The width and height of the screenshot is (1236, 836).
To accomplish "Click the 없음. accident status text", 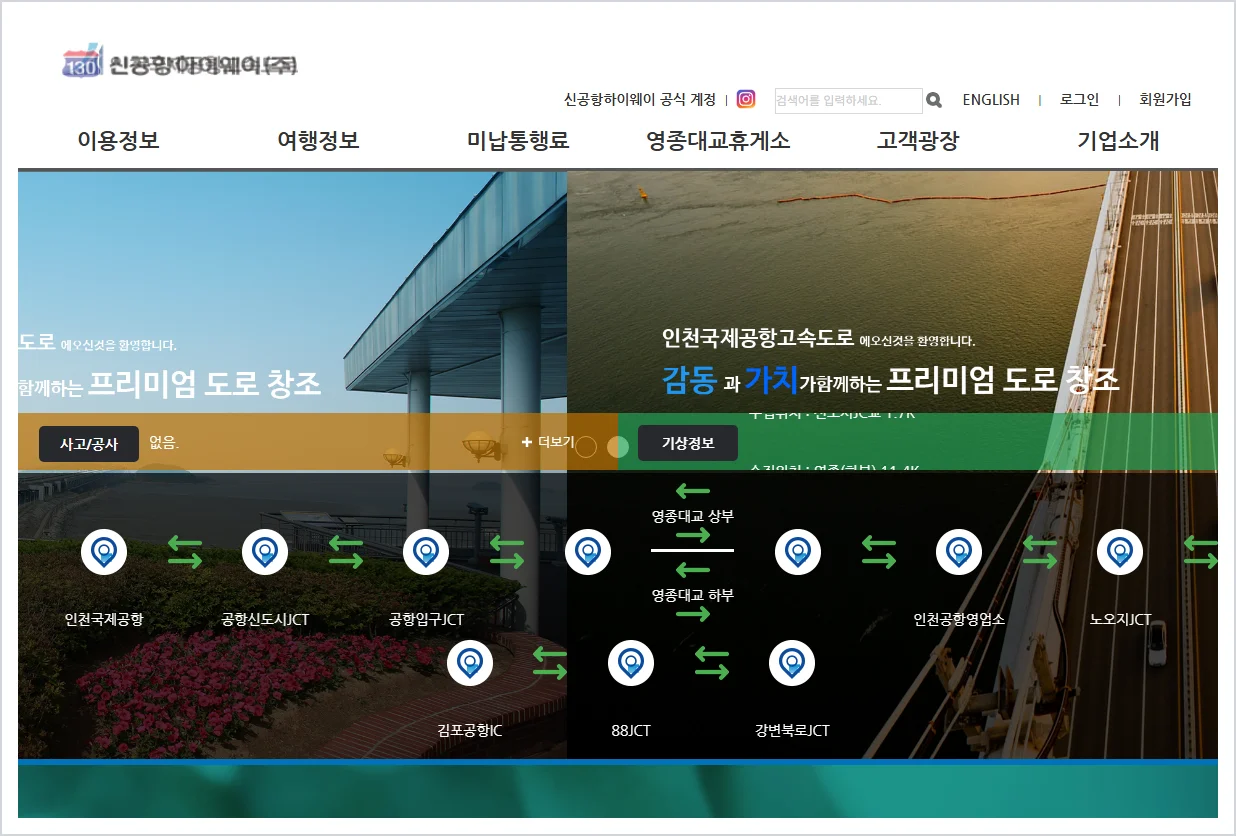I will [x=164, y=442].
